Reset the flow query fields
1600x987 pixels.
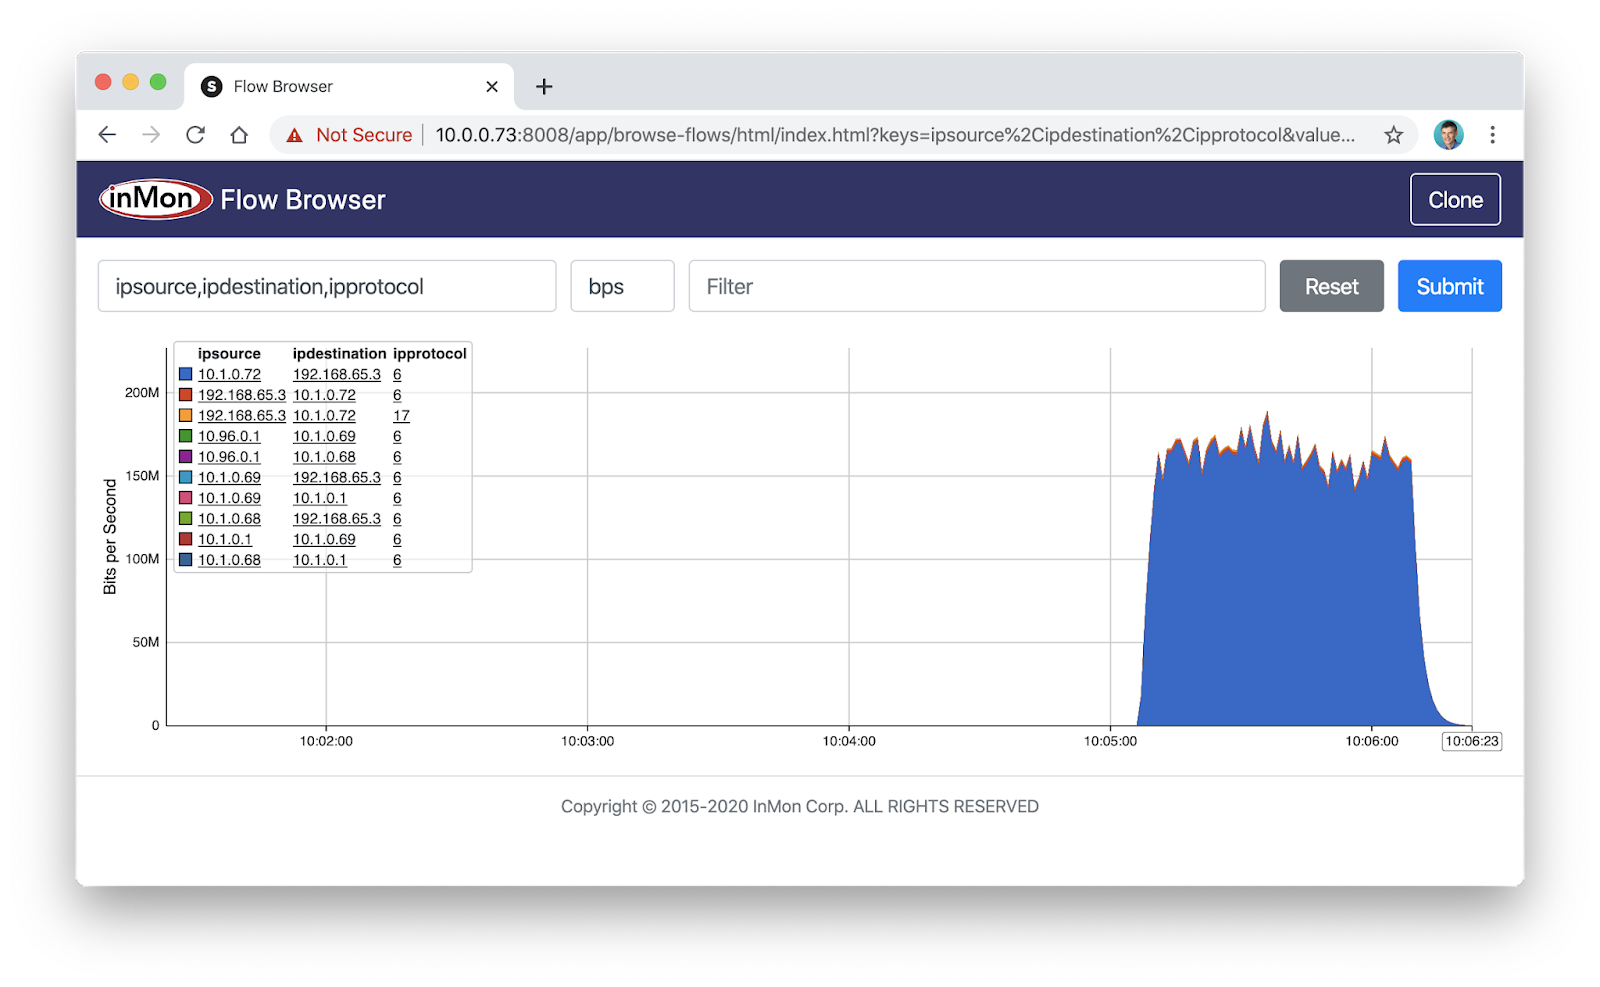pyautogui.click(x=1331, y=286)
